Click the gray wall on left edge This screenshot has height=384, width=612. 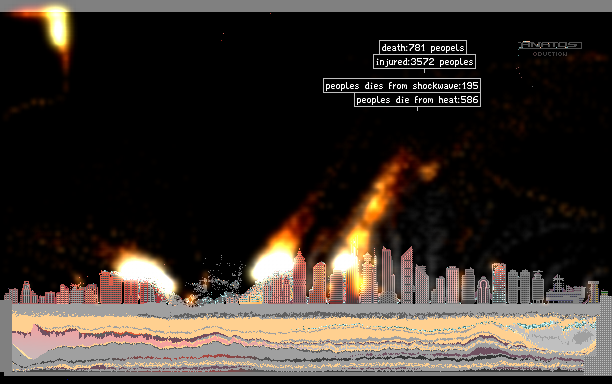pyautogui.click(x=5, y=336)
